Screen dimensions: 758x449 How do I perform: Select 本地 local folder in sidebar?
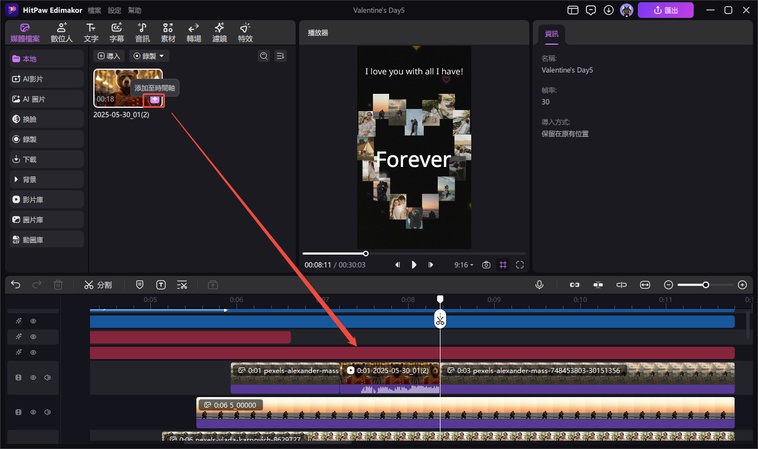46,59
